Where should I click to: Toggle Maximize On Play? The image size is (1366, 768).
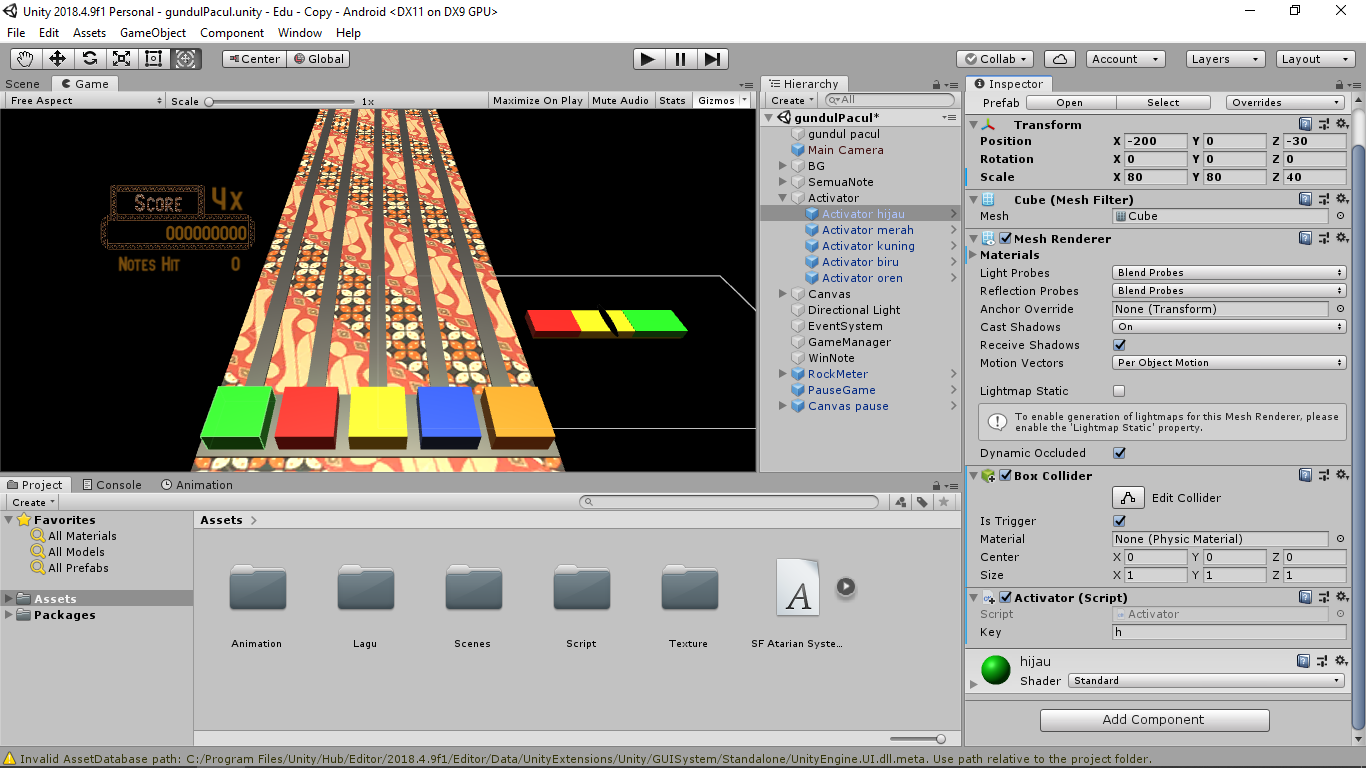pos(538,100)
